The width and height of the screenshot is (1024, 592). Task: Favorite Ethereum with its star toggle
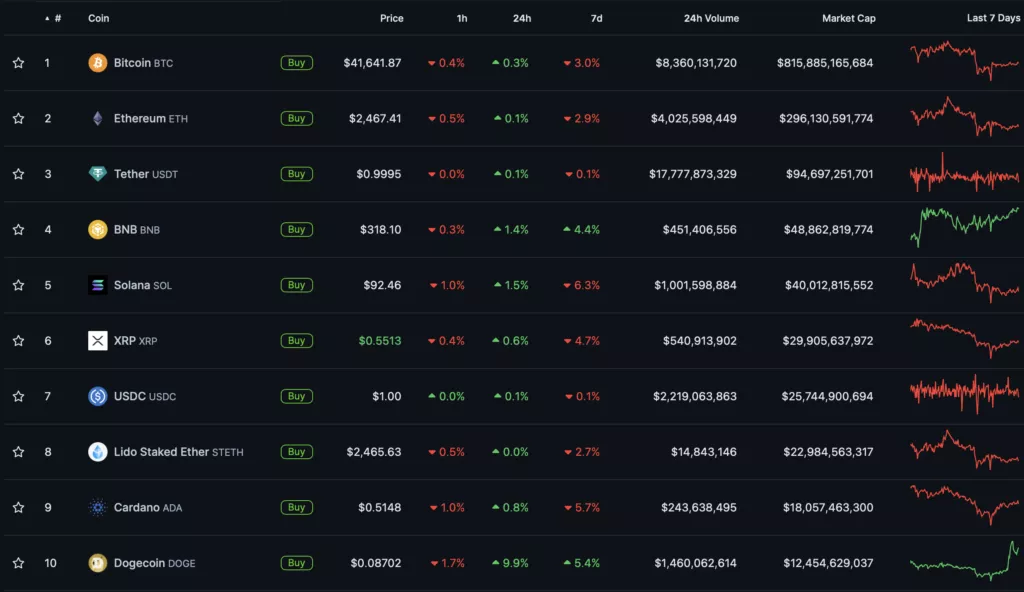(18, 118)
